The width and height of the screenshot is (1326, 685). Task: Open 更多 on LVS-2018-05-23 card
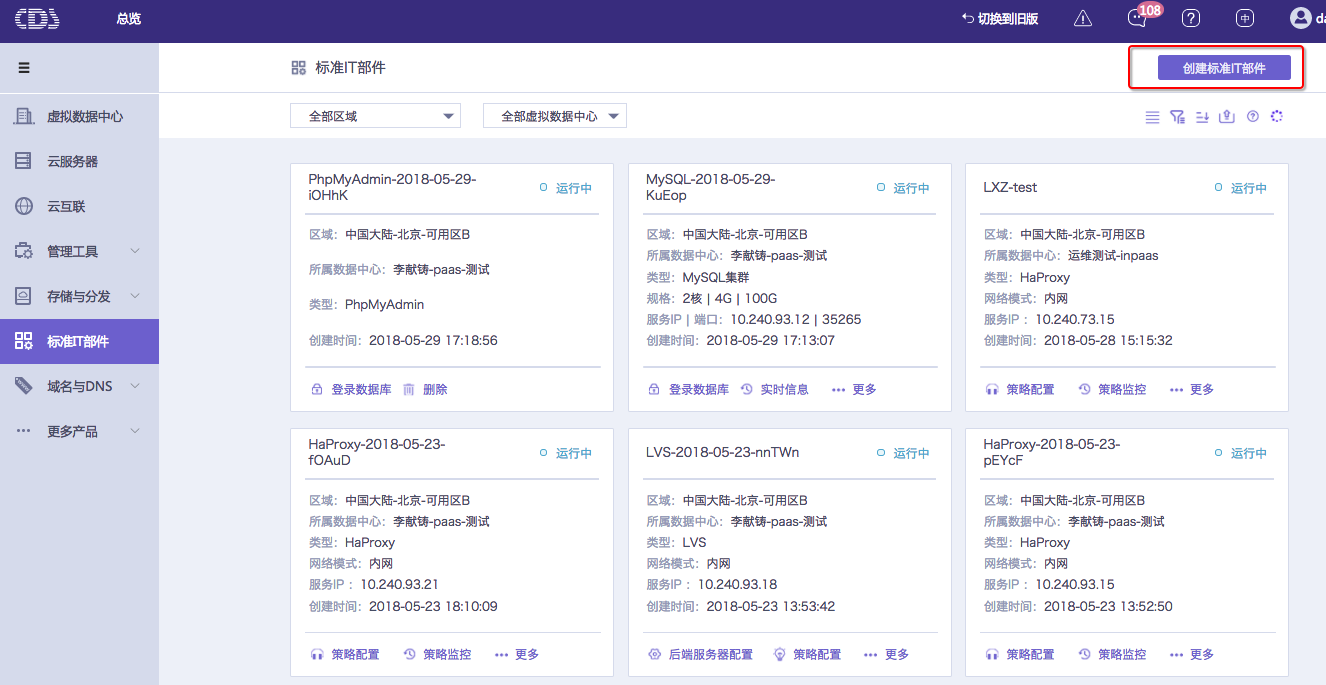[x=887, y=654]
